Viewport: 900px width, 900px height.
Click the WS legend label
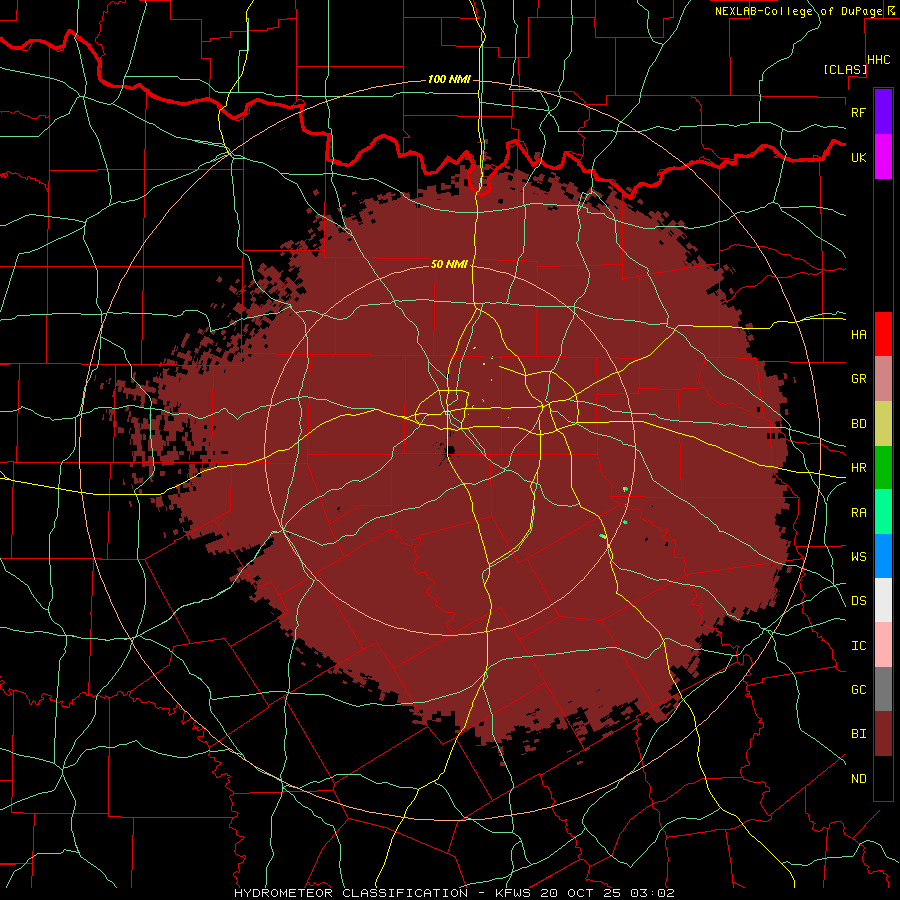pos(859,556)
